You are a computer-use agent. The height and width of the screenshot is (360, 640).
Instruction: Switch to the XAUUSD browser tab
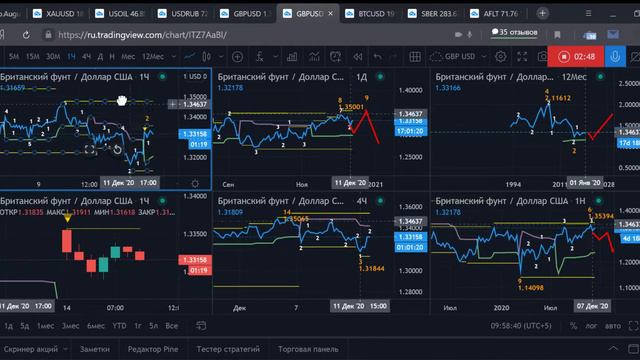pyautogui.click(x=58, y=13)
